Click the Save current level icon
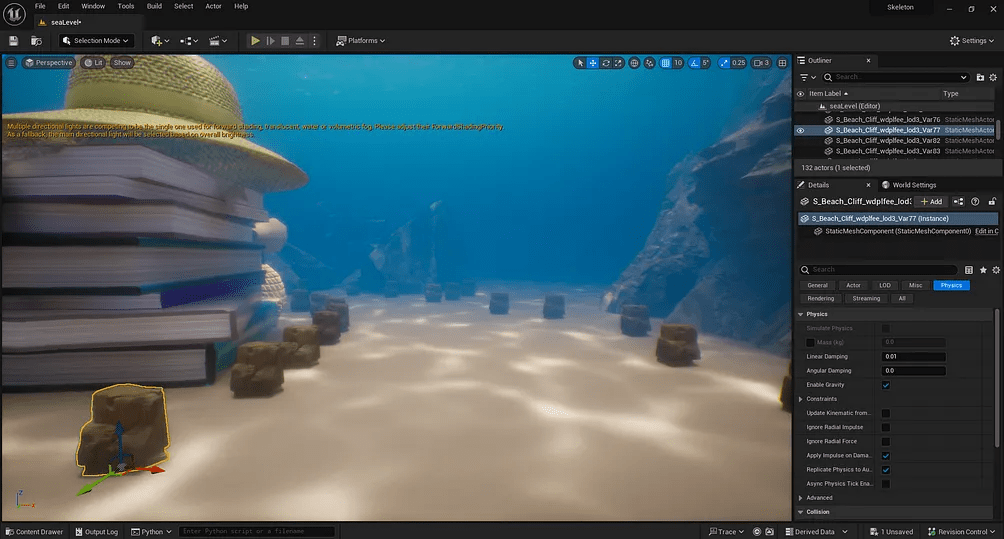1004x539 pixels. 14,41
